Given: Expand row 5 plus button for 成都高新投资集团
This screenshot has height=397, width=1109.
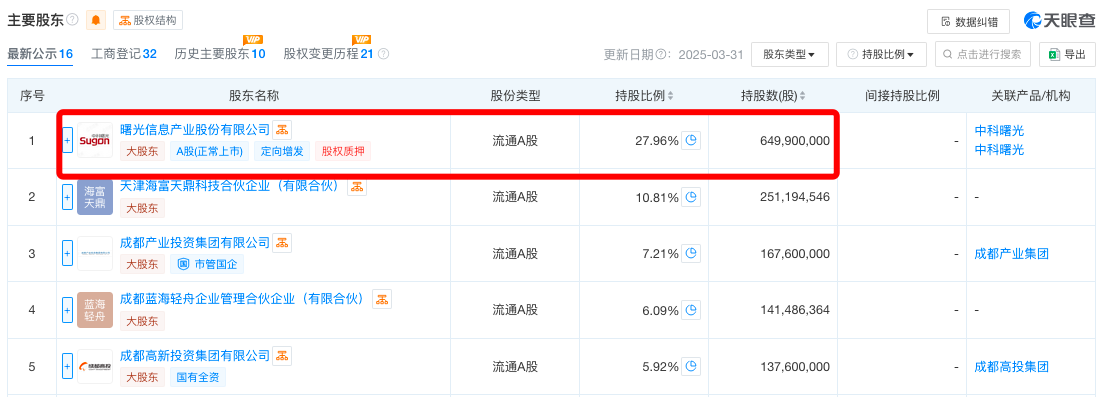Looking at the screenshot, I should 67,367.
